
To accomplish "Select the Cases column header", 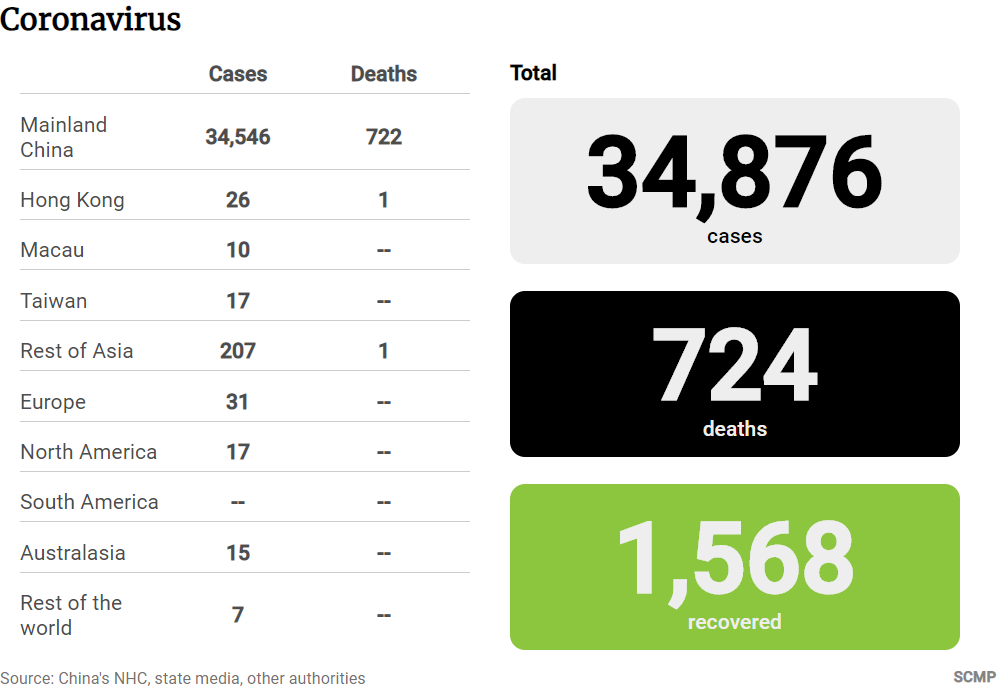I will [x=238, y=74].
